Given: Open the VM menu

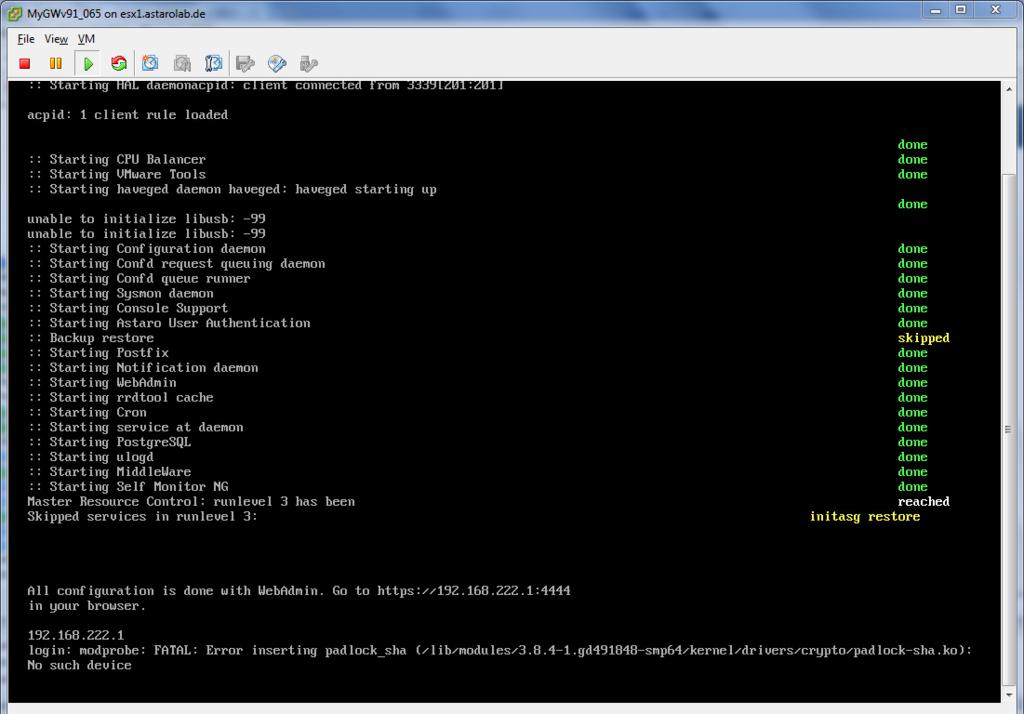Looking at the screenshot, I should pyautogui.click(x=86, y=39).
